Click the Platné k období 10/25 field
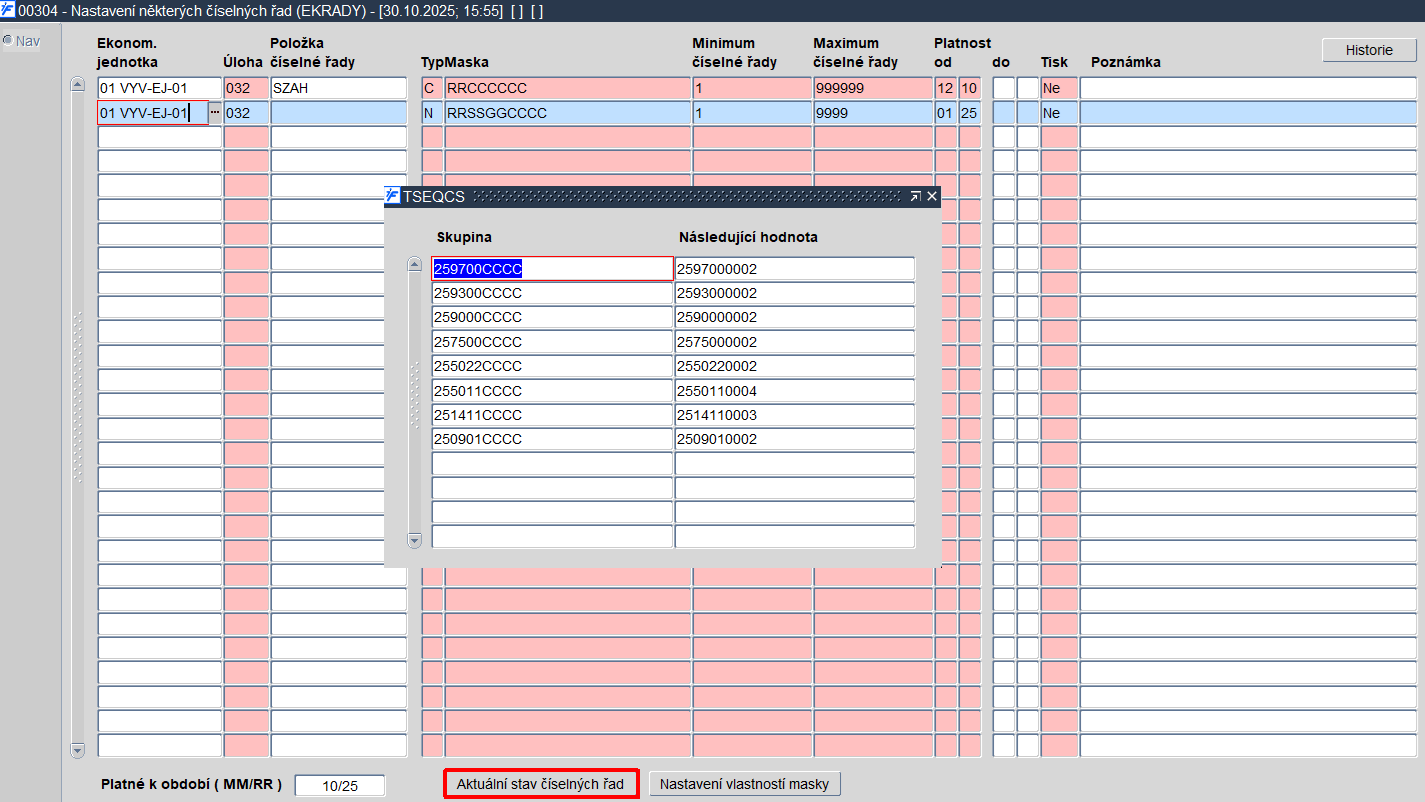 (x=340, y=786)
